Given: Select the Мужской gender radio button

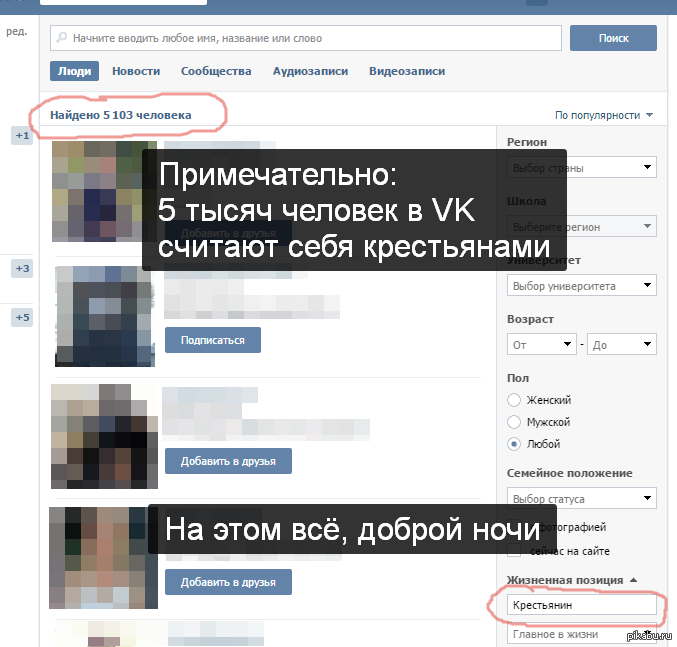Looking at the screenshot, I should point(514,422).
